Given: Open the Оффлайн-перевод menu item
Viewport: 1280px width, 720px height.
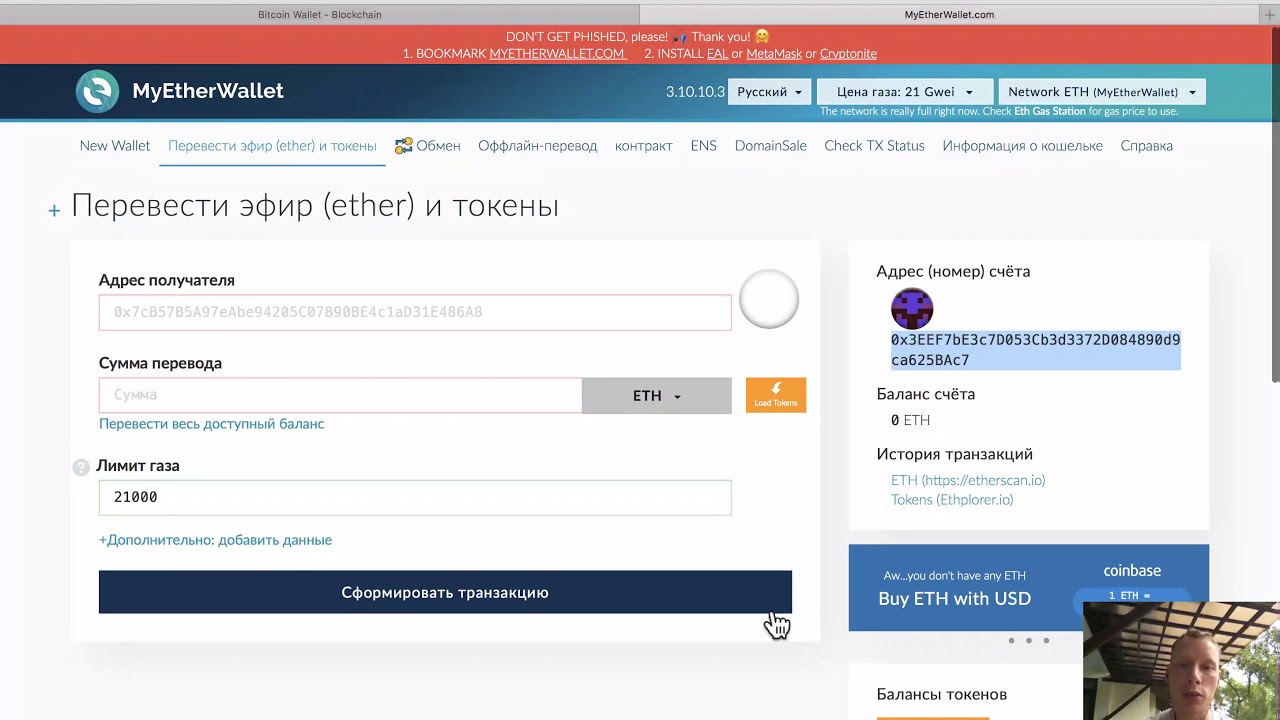Looking at the screenshot, I should tap(537, 146).
